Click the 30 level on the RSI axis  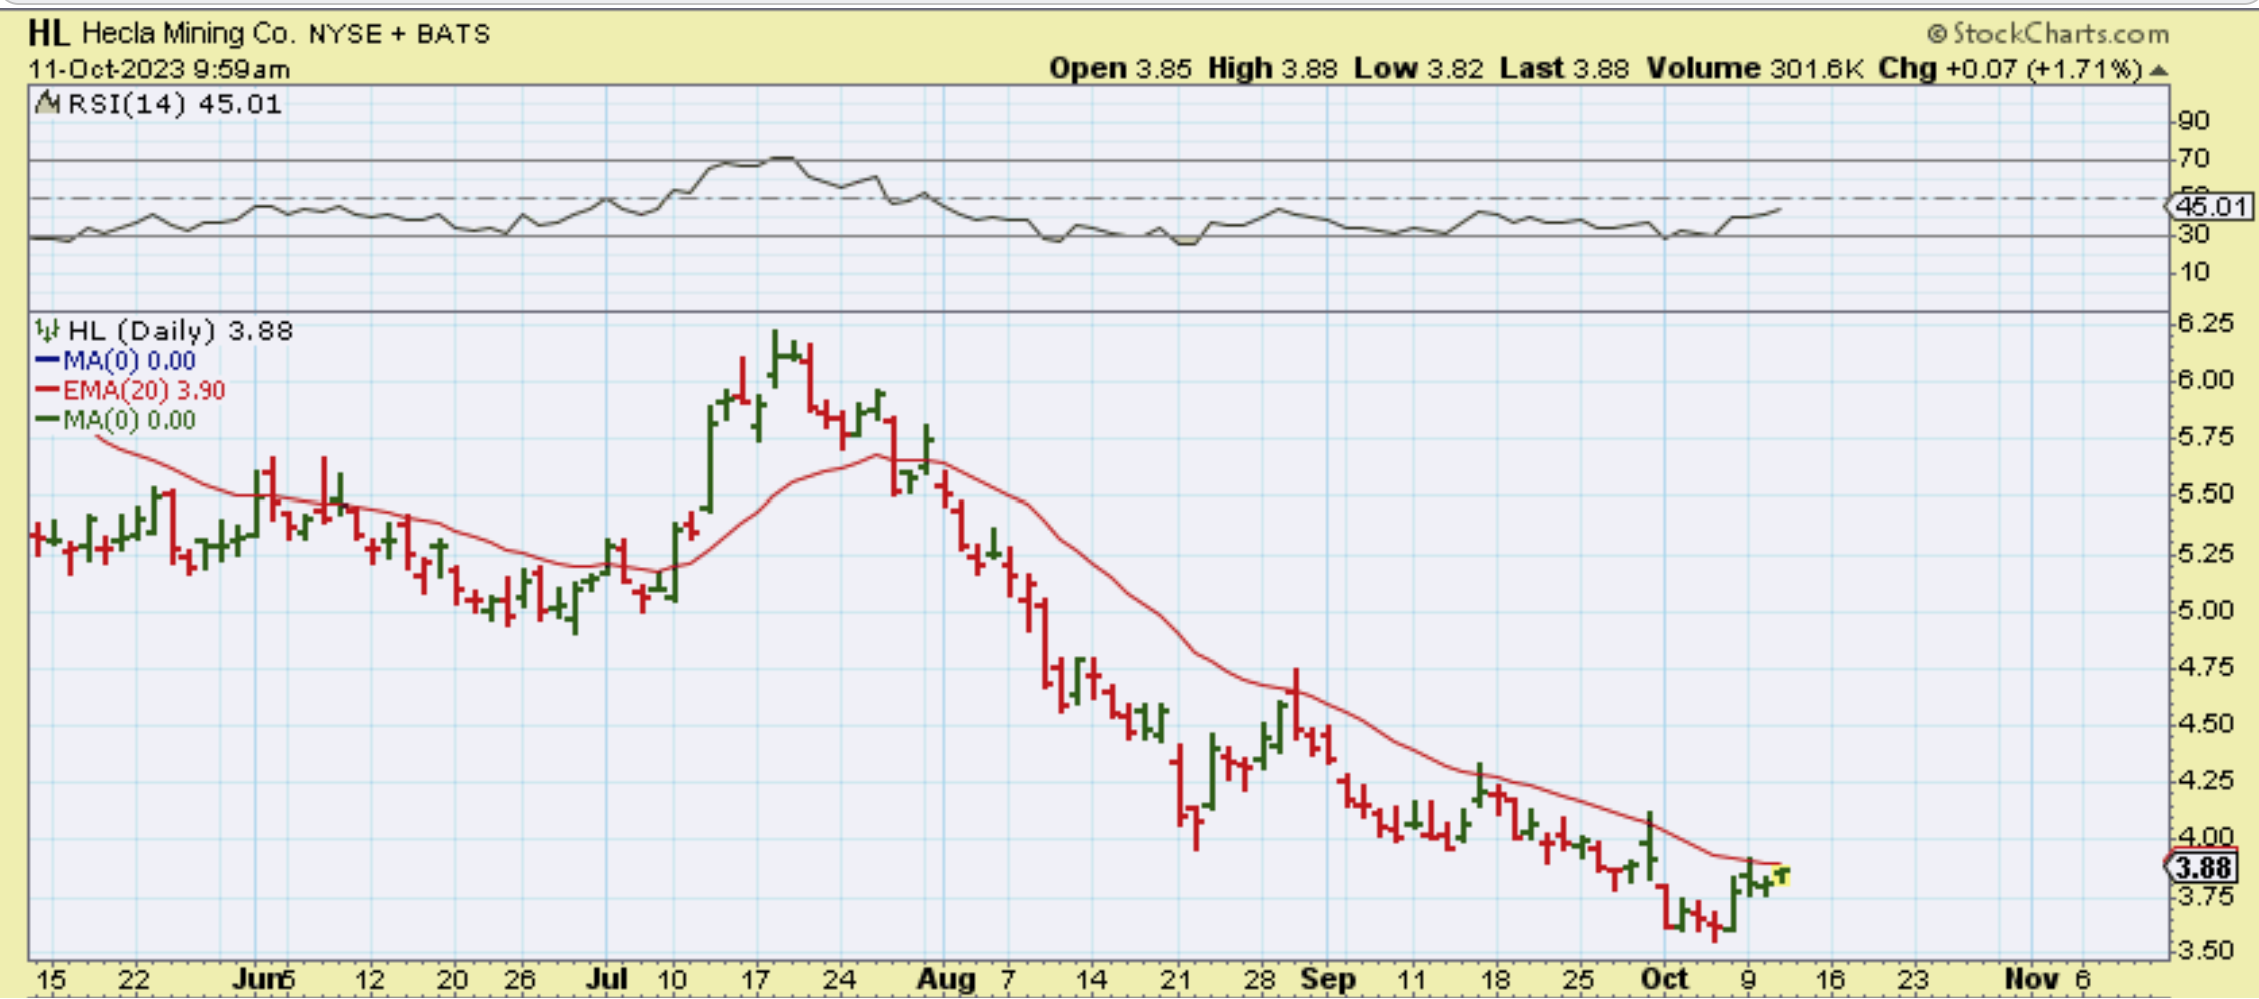click(x=2194, y=234)
